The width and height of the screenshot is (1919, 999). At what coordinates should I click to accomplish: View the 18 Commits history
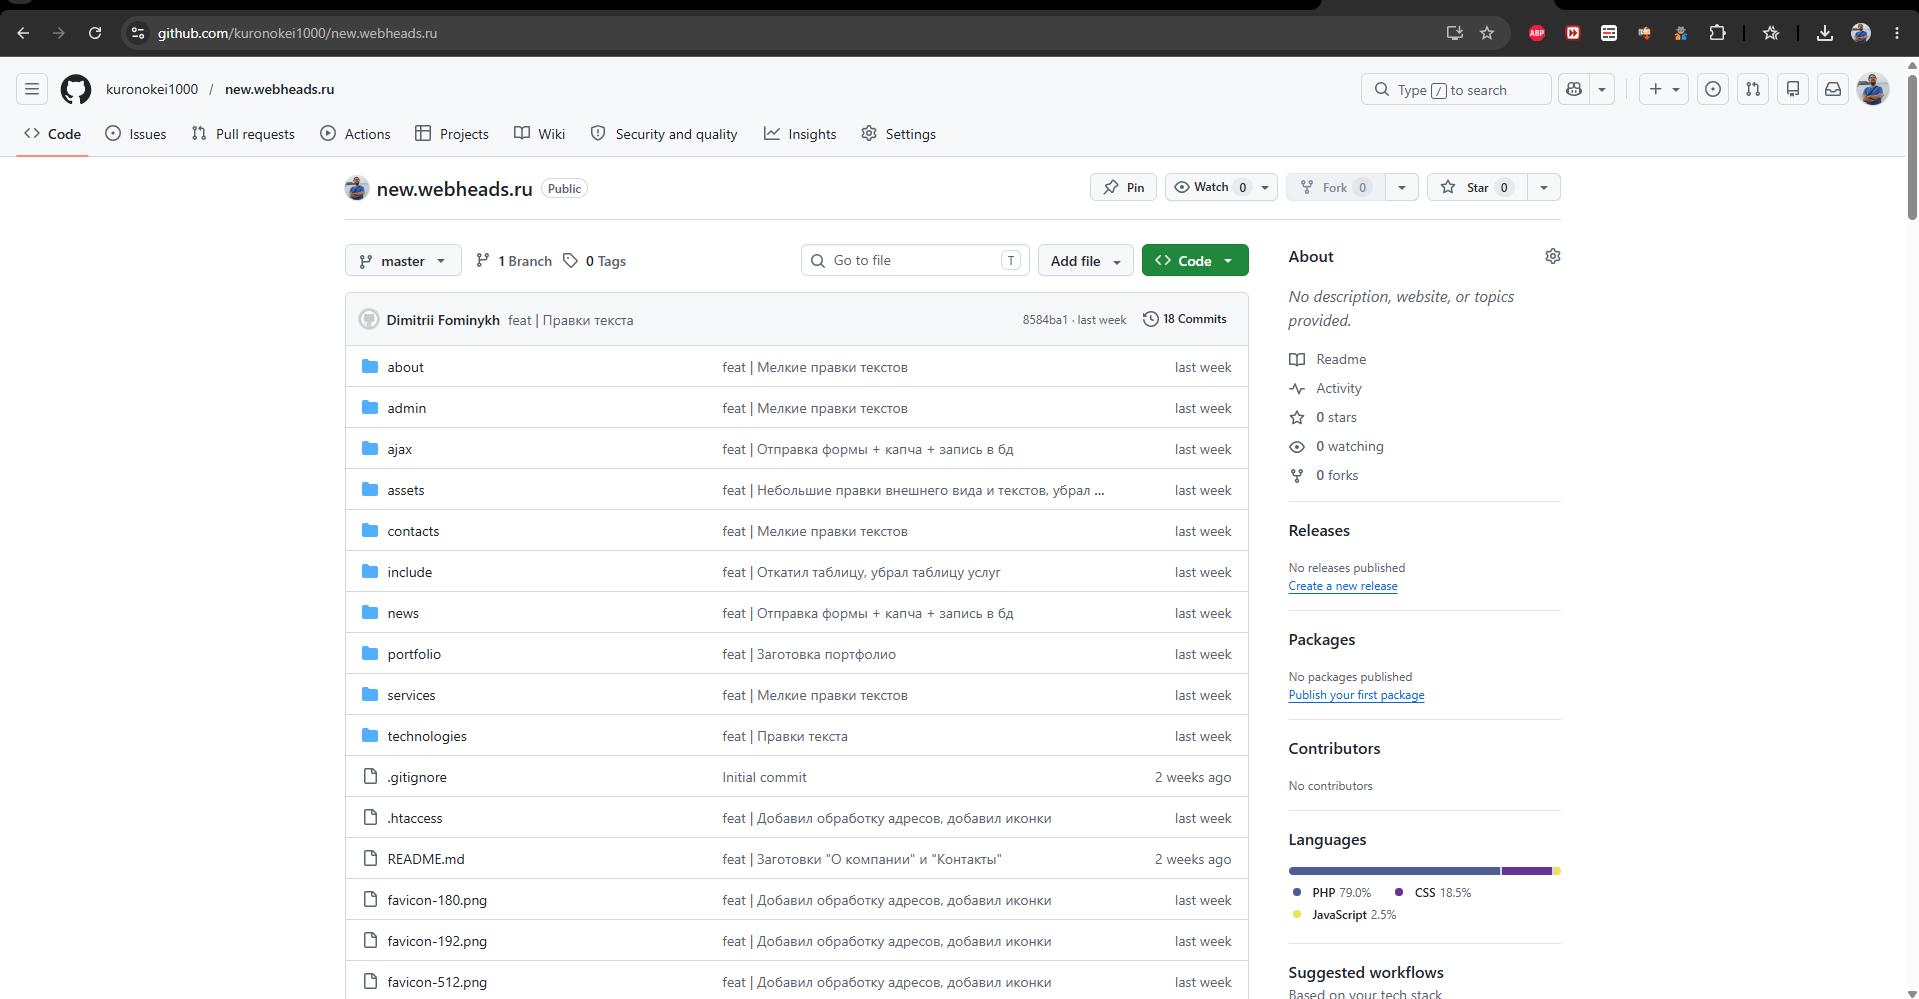pos(1185,319)
